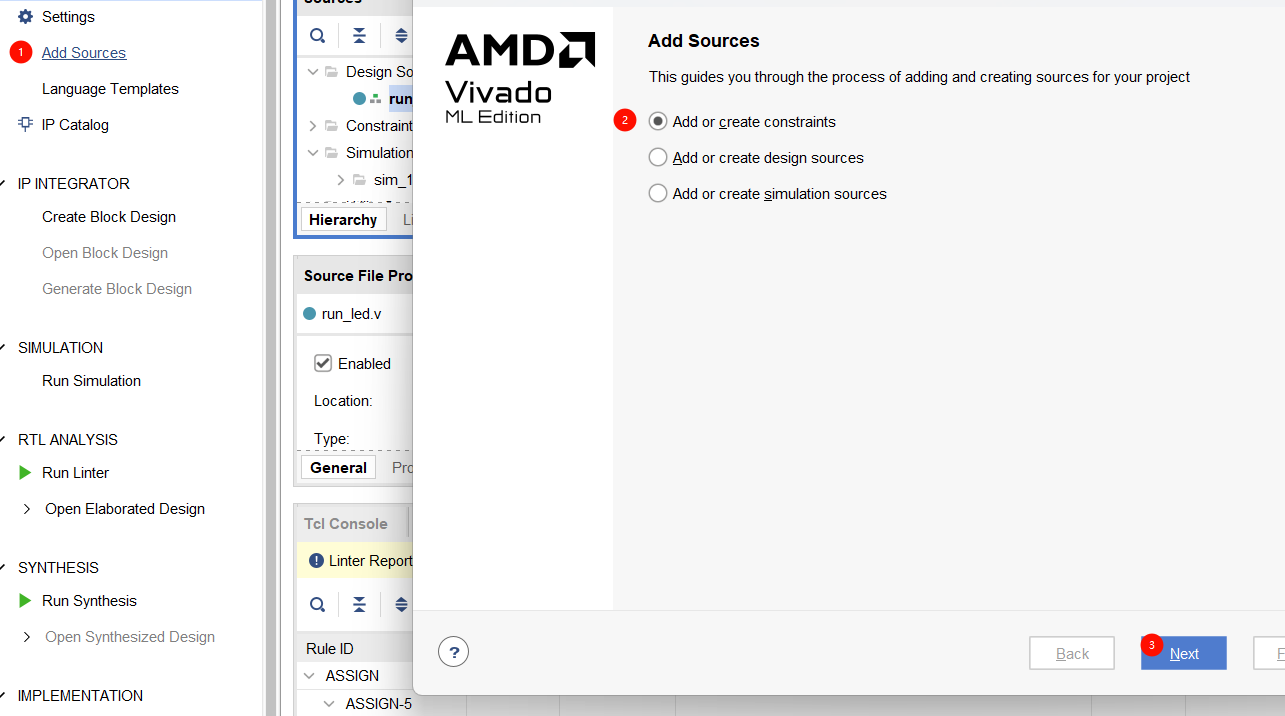The height and width of the screenshot is (716, 1285).
Task: Open Language Templates
Action: point(110,89)
